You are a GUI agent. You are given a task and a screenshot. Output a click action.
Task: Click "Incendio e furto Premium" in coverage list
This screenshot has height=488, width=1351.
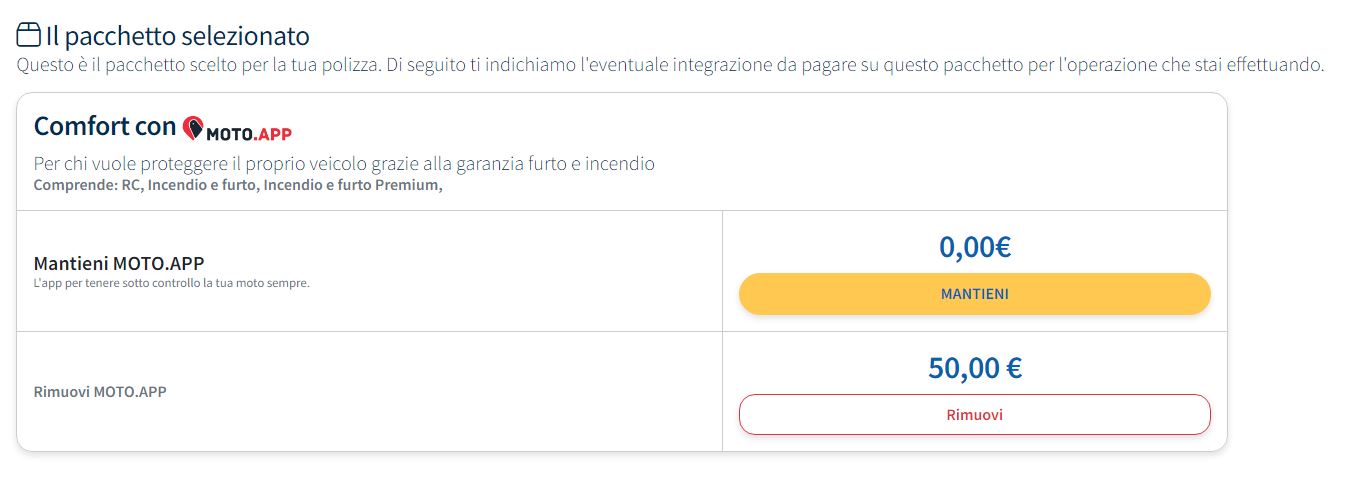[x=350, y=185]
